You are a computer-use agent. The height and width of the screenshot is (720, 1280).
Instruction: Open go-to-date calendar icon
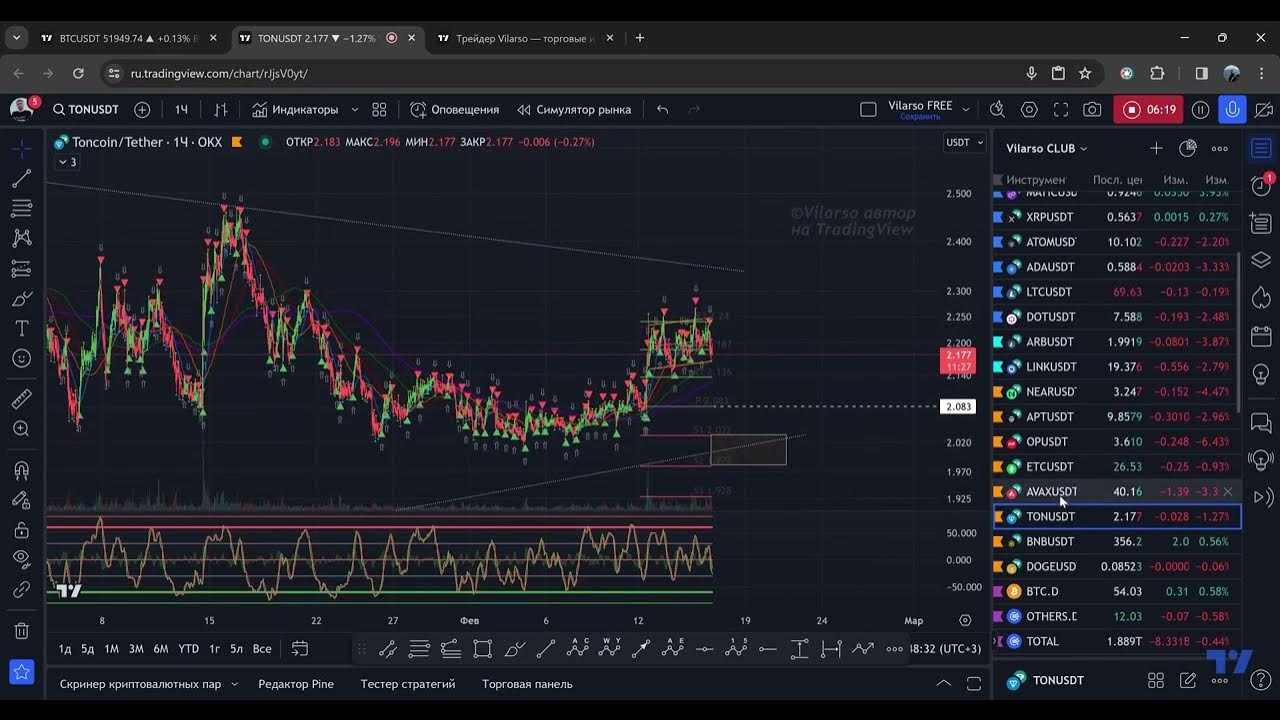point(299,649)
